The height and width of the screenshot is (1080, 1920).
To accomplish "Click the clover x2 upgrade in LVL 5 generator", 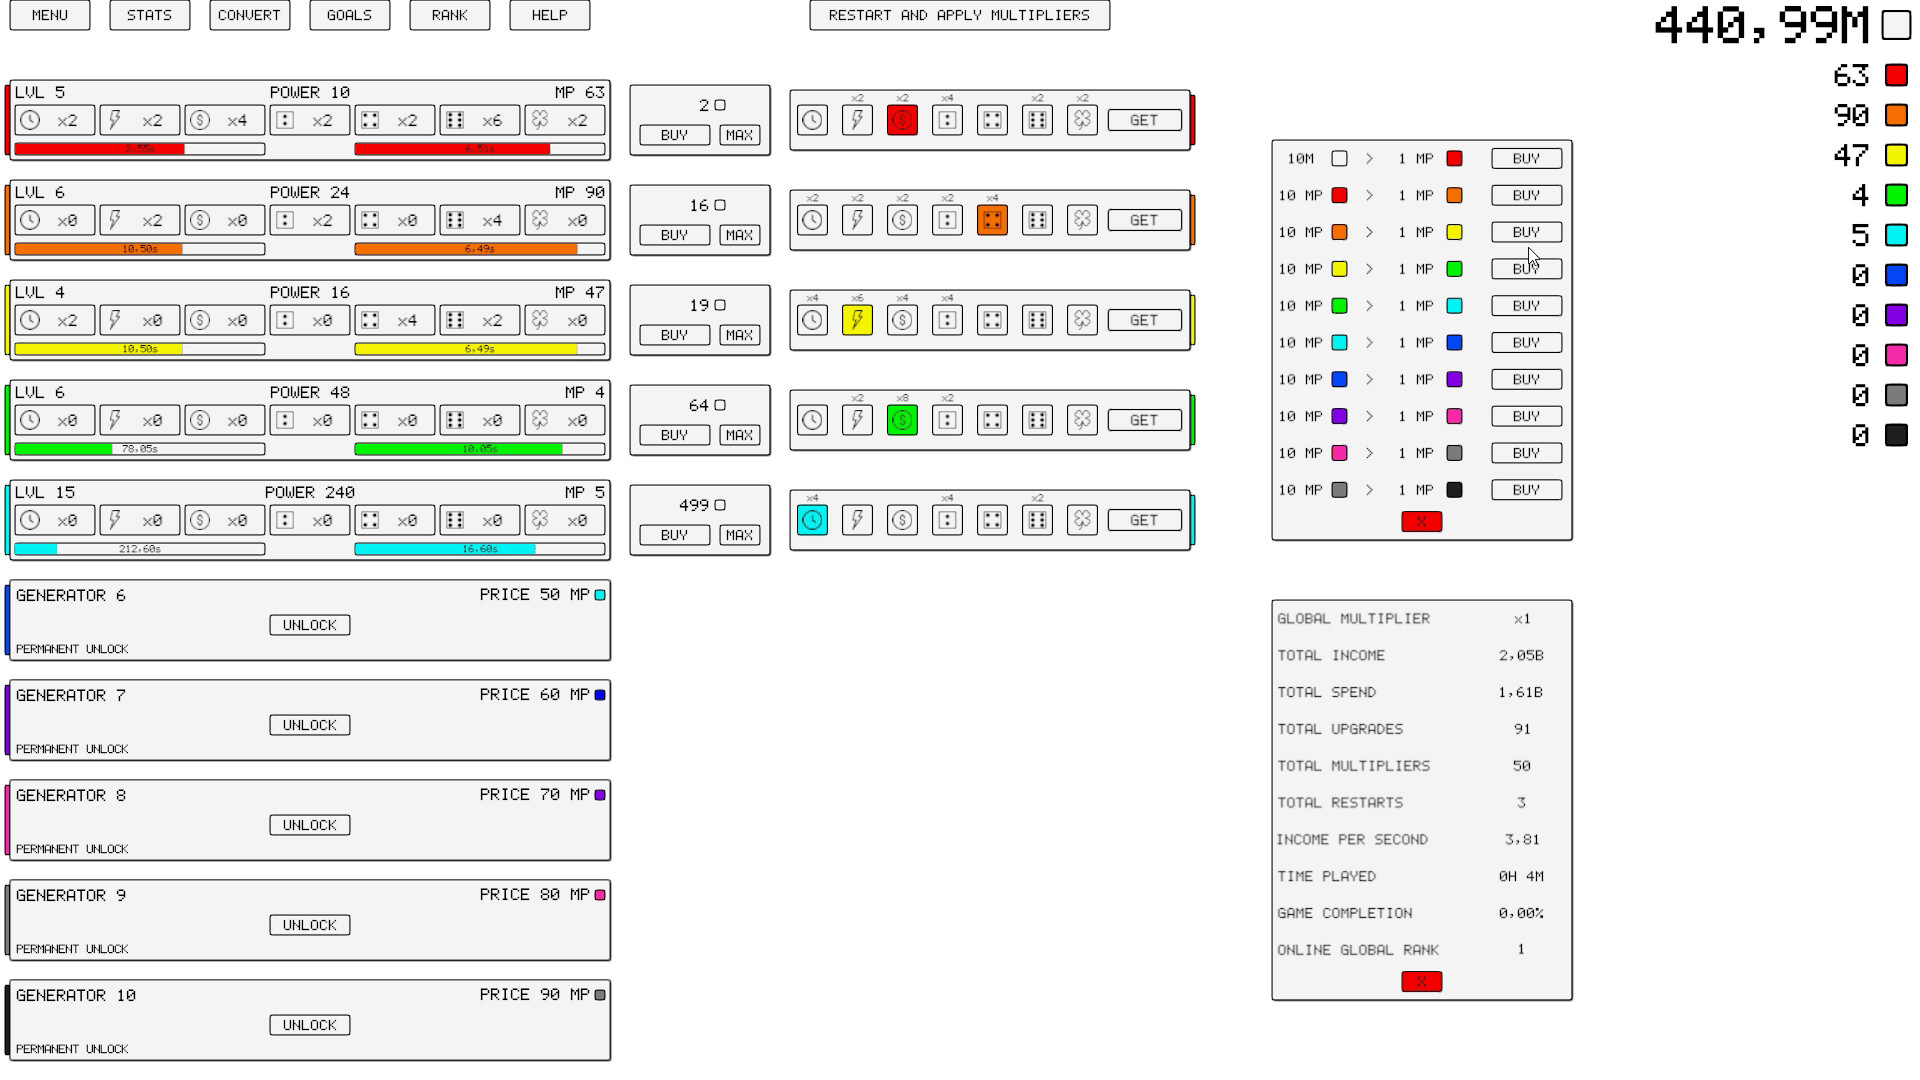I will coord(564,120).
